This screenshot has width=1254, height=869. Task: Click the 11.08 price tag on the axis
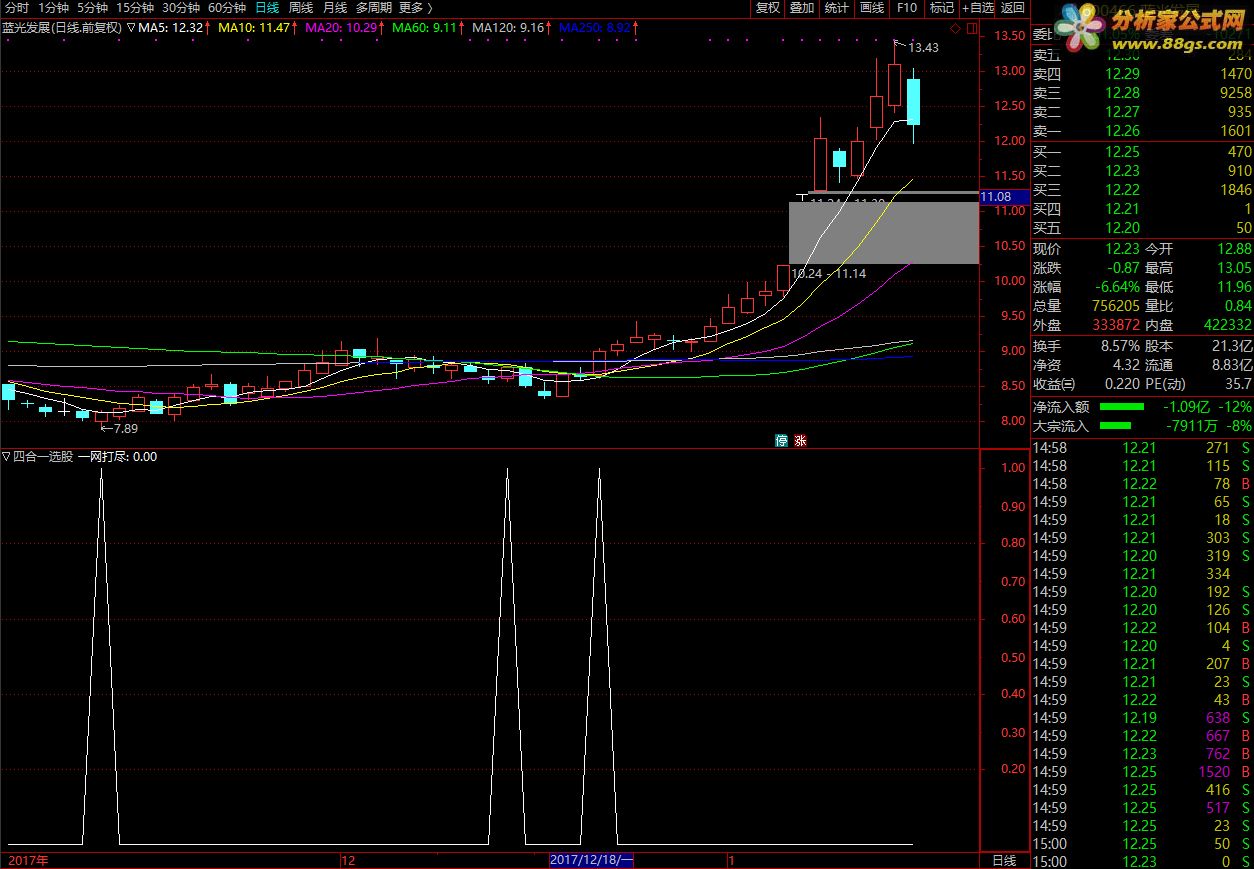click(x=1003, y=198)
